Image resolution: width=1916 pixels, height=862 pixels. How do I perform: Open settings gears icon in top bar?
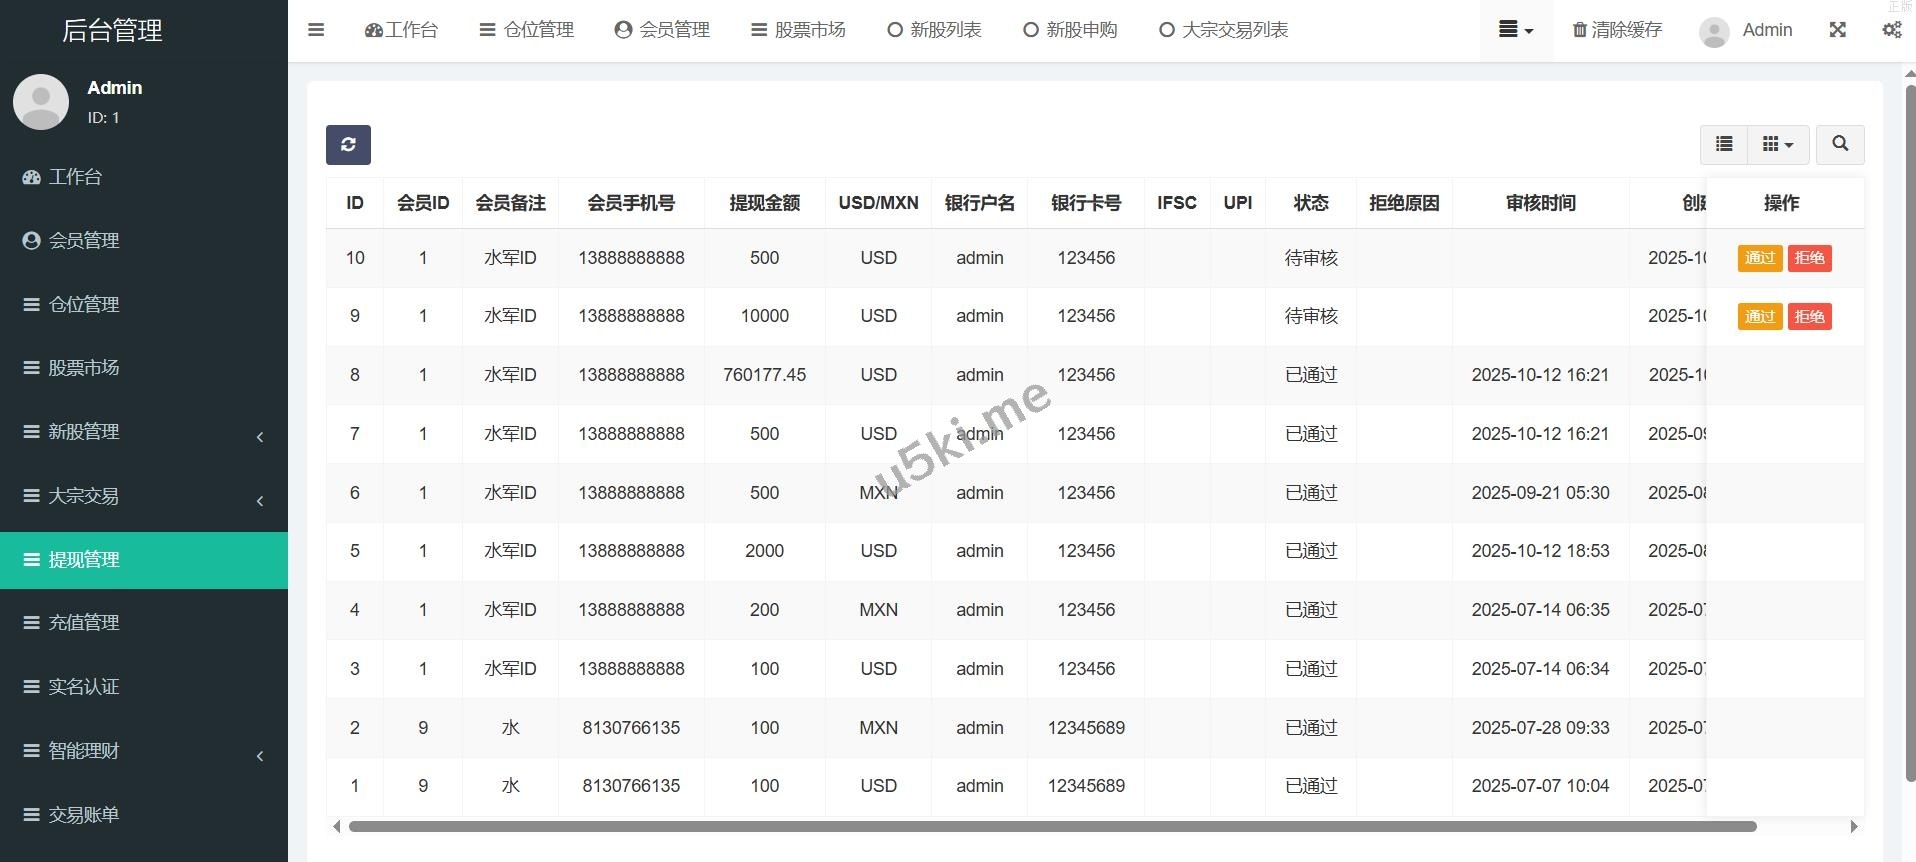click(x=1891, y=30)
